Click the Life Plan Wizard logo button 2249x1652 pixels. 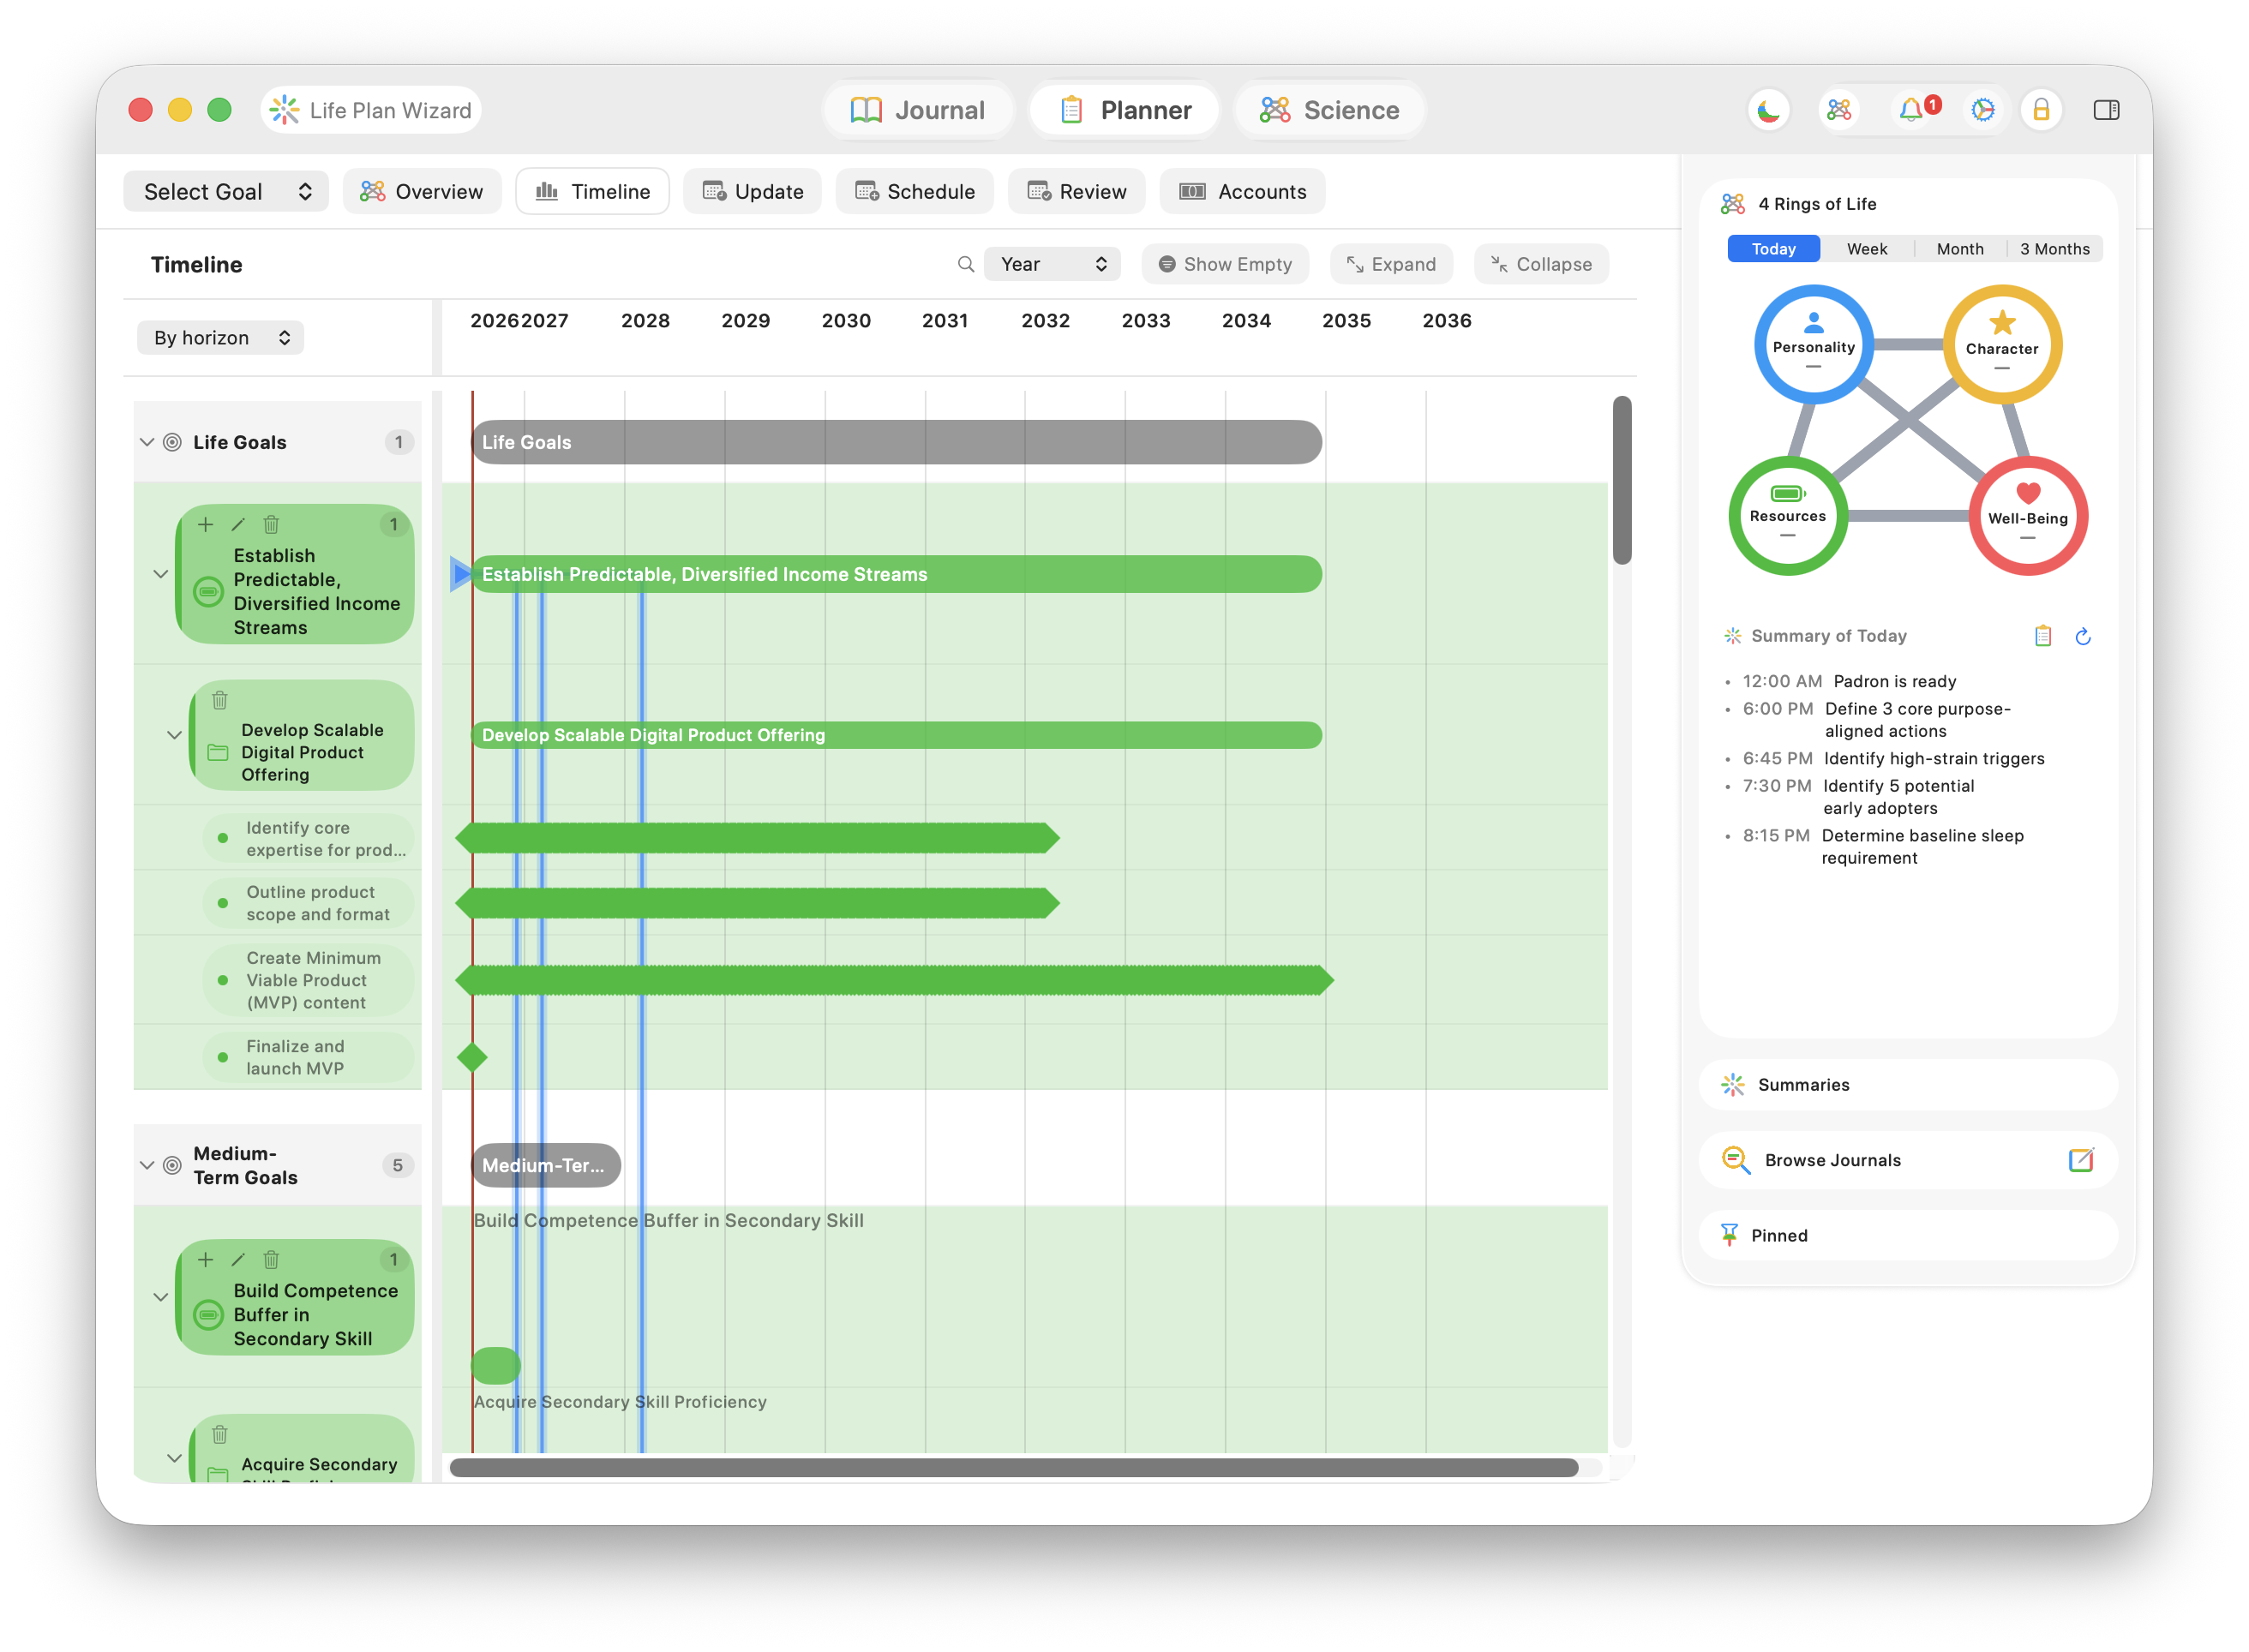pos(372,110)
